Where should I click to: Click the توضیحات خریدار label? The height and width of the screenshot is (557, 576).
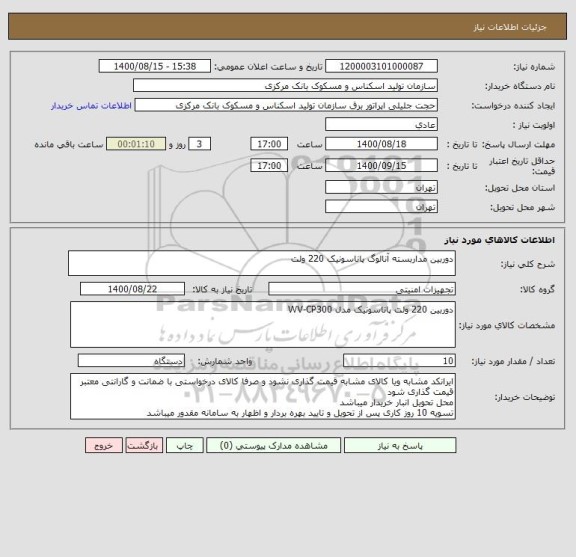525,397
